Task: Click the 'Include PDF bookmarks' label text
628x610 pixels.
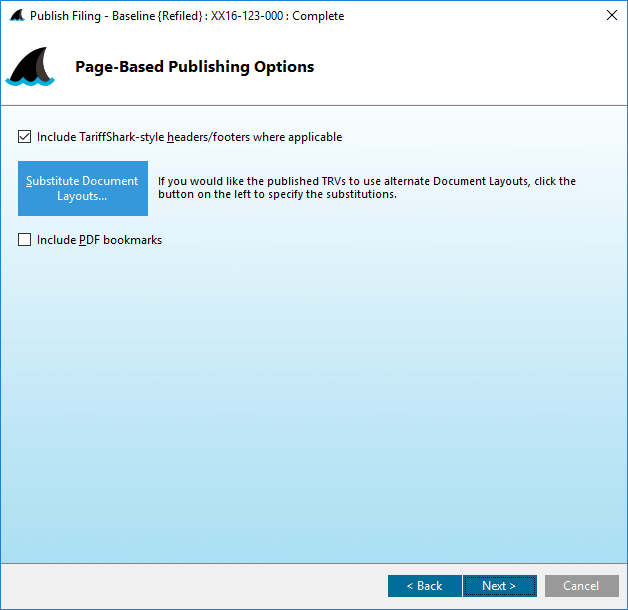Action: [x=99, y=240]
